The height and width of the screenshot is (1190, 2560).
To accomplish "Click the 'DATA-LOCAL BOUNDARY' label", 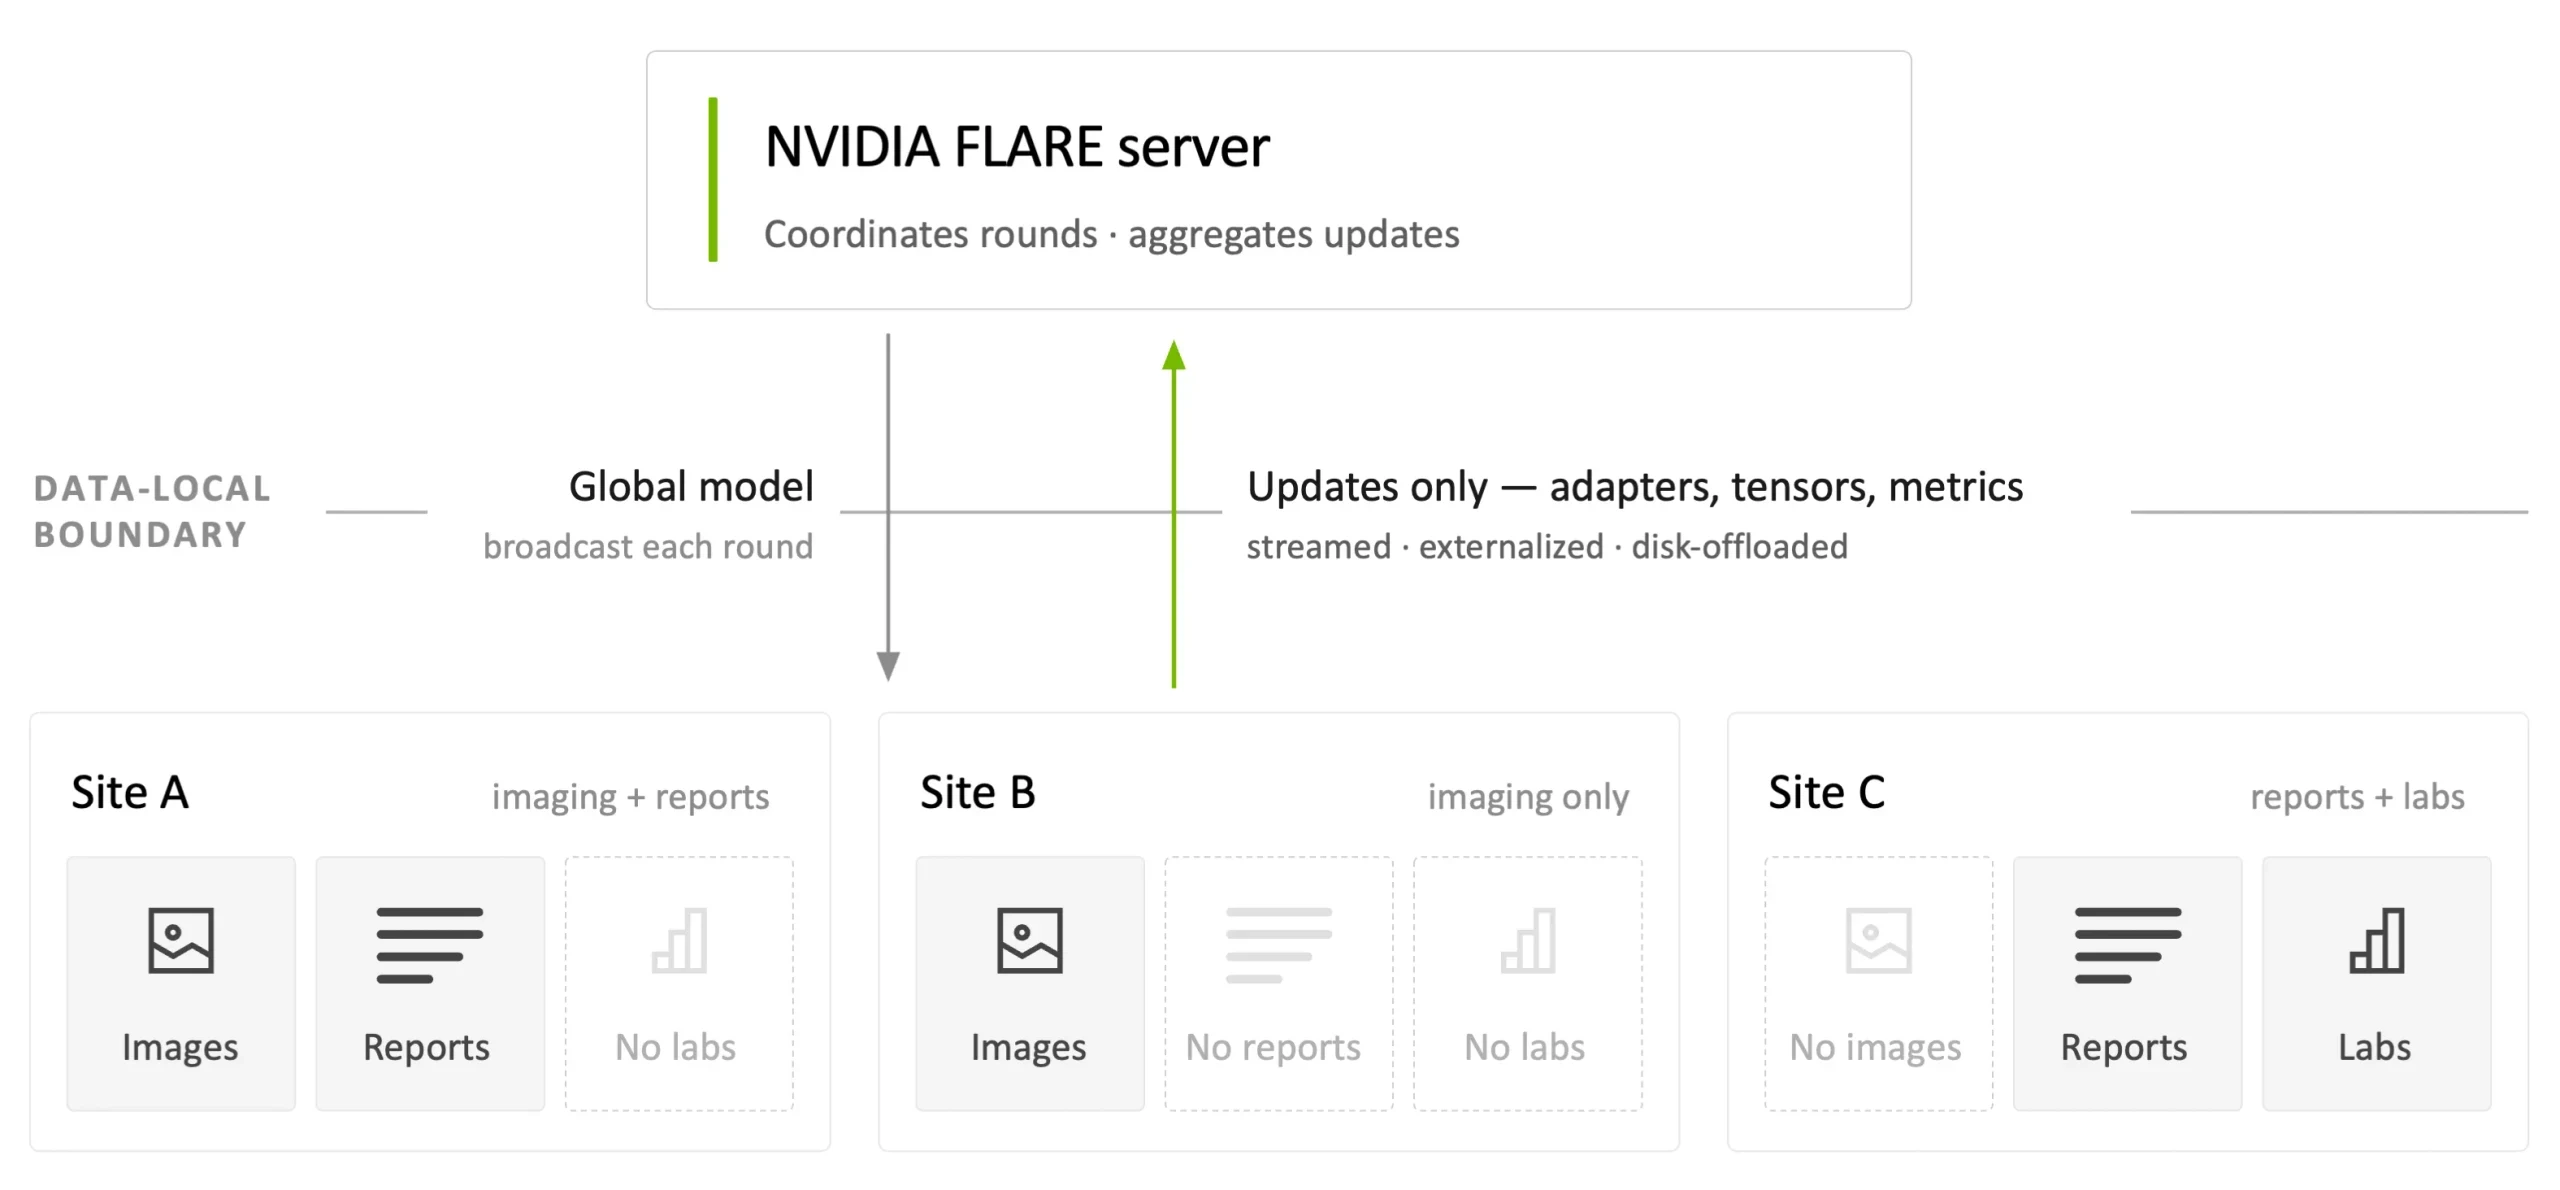I will (x=152, y=511).
